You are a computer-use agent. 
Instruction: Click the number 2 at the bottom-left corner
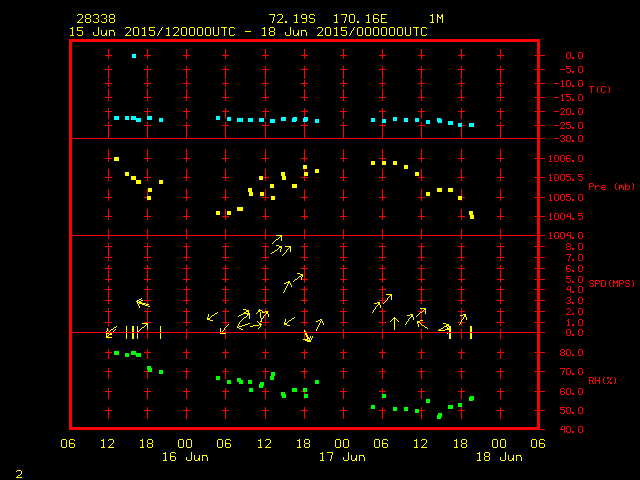(x=18, y=471)
